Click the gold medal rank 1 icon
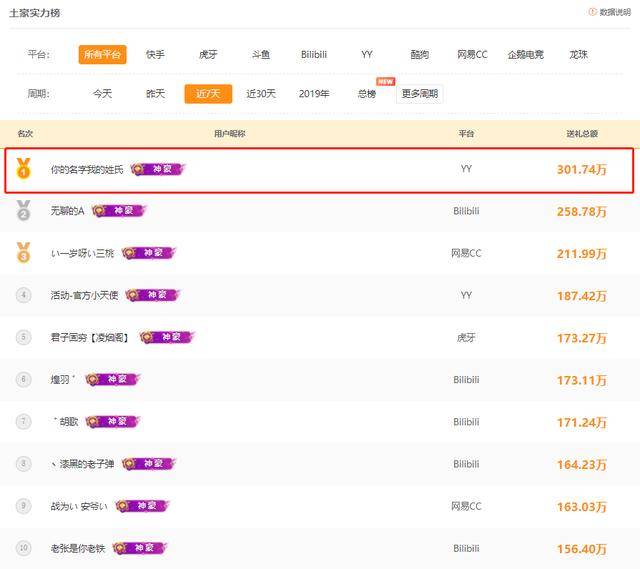Viewport: 640px width, 569px height. click(24, 170)
